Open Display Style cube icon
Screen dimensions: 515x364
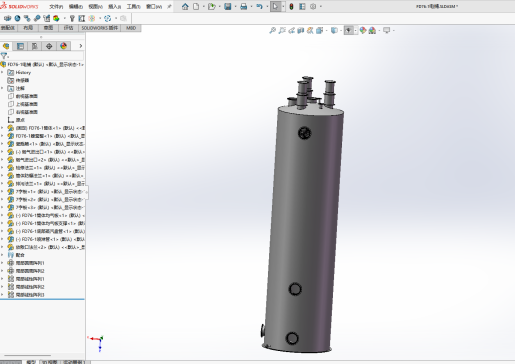[x=334, y=31]
